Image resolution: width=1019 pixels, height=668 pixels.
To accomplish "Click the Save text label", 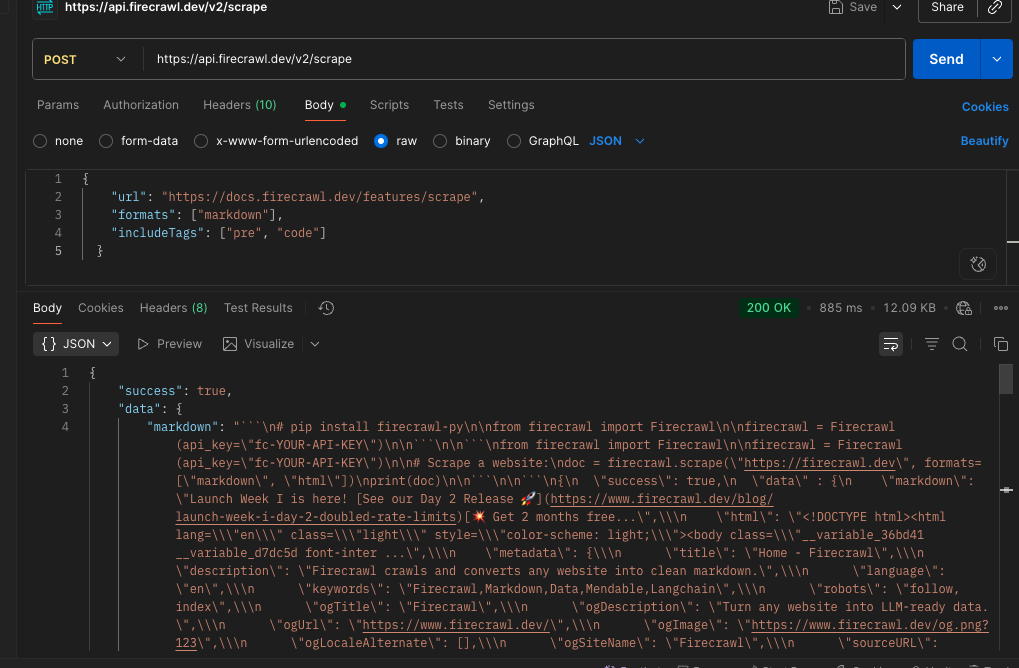I will 863,7.
